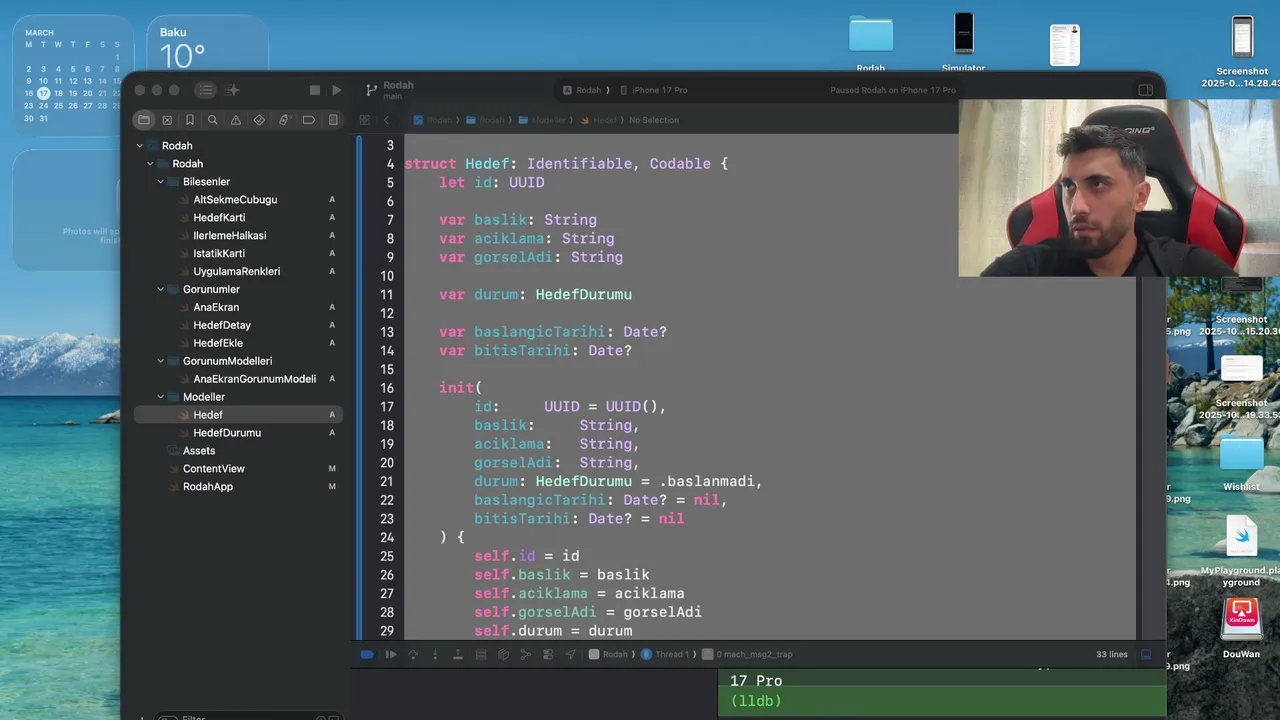Click the Step Over debug icon
1280x720 pixels.
tap(413, 654)
